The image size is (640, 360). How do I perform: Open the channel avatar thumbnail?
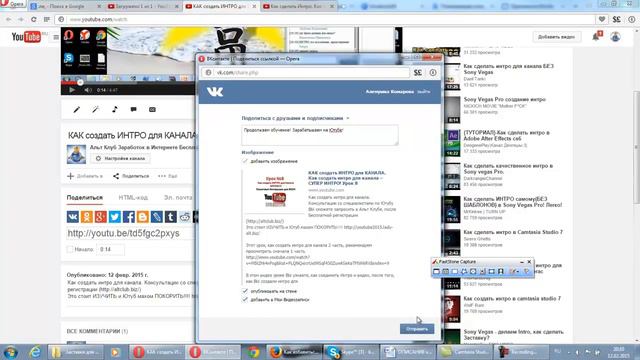(x=76, y=154)
